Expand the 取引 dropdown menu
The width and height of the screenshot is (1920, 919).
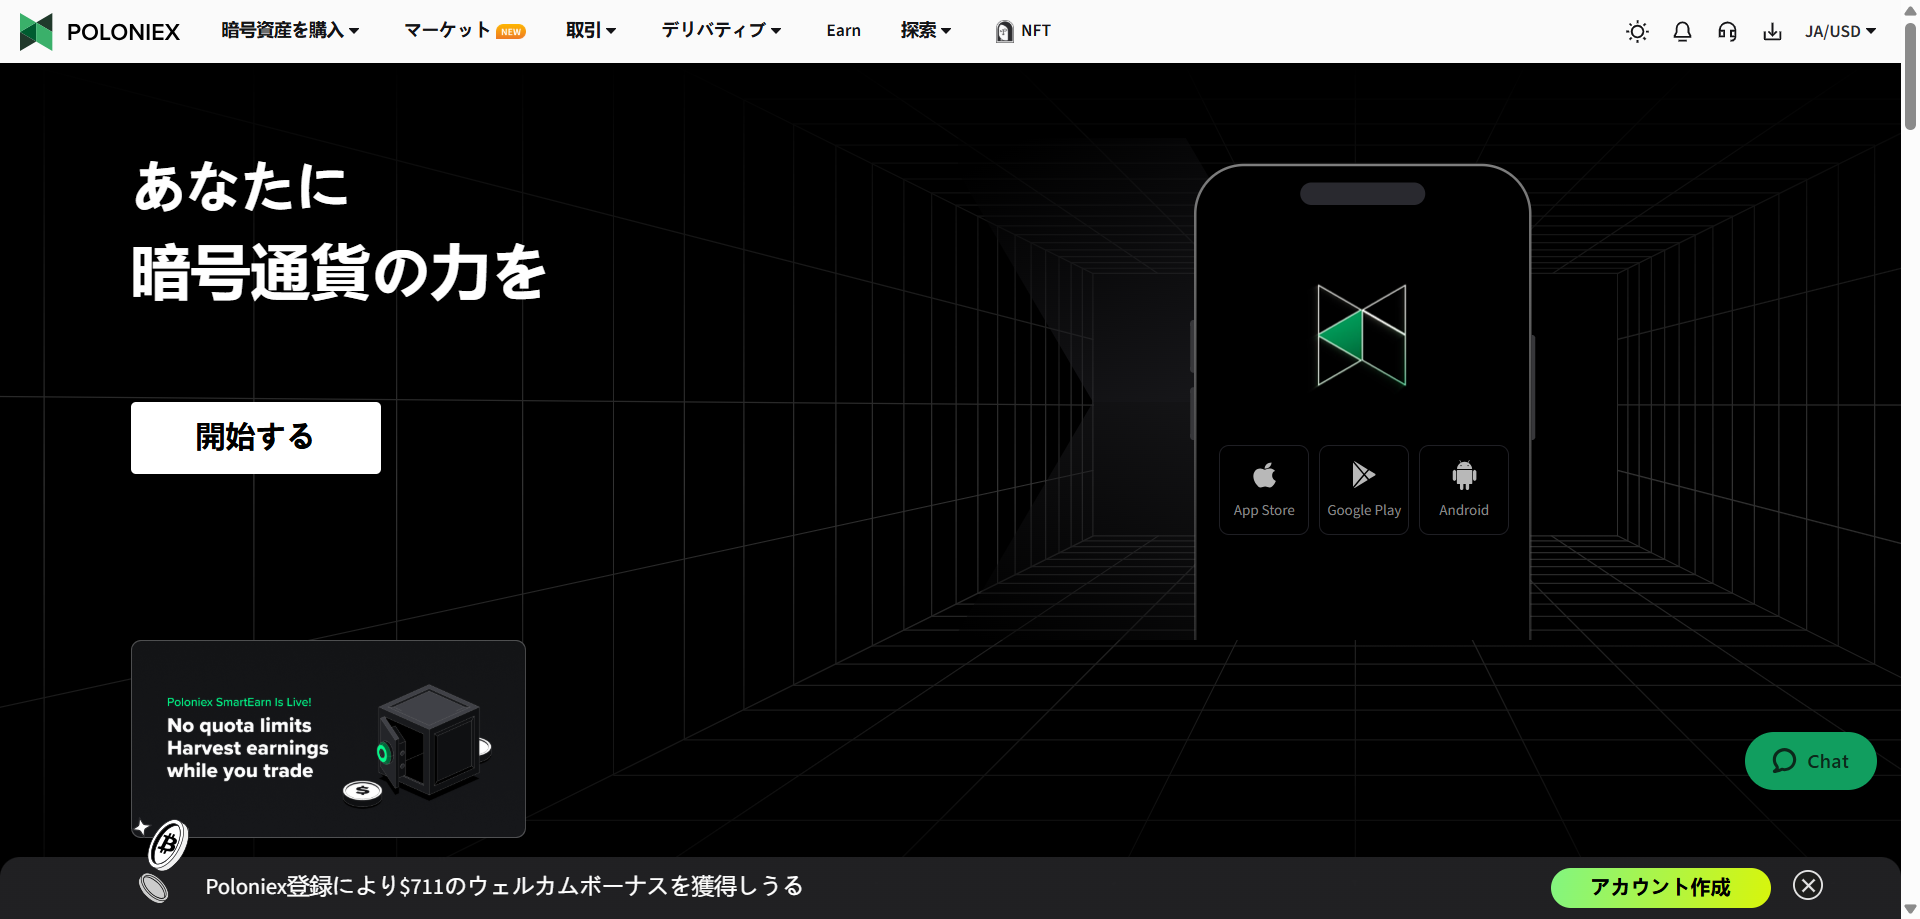(x=591, y=31)
